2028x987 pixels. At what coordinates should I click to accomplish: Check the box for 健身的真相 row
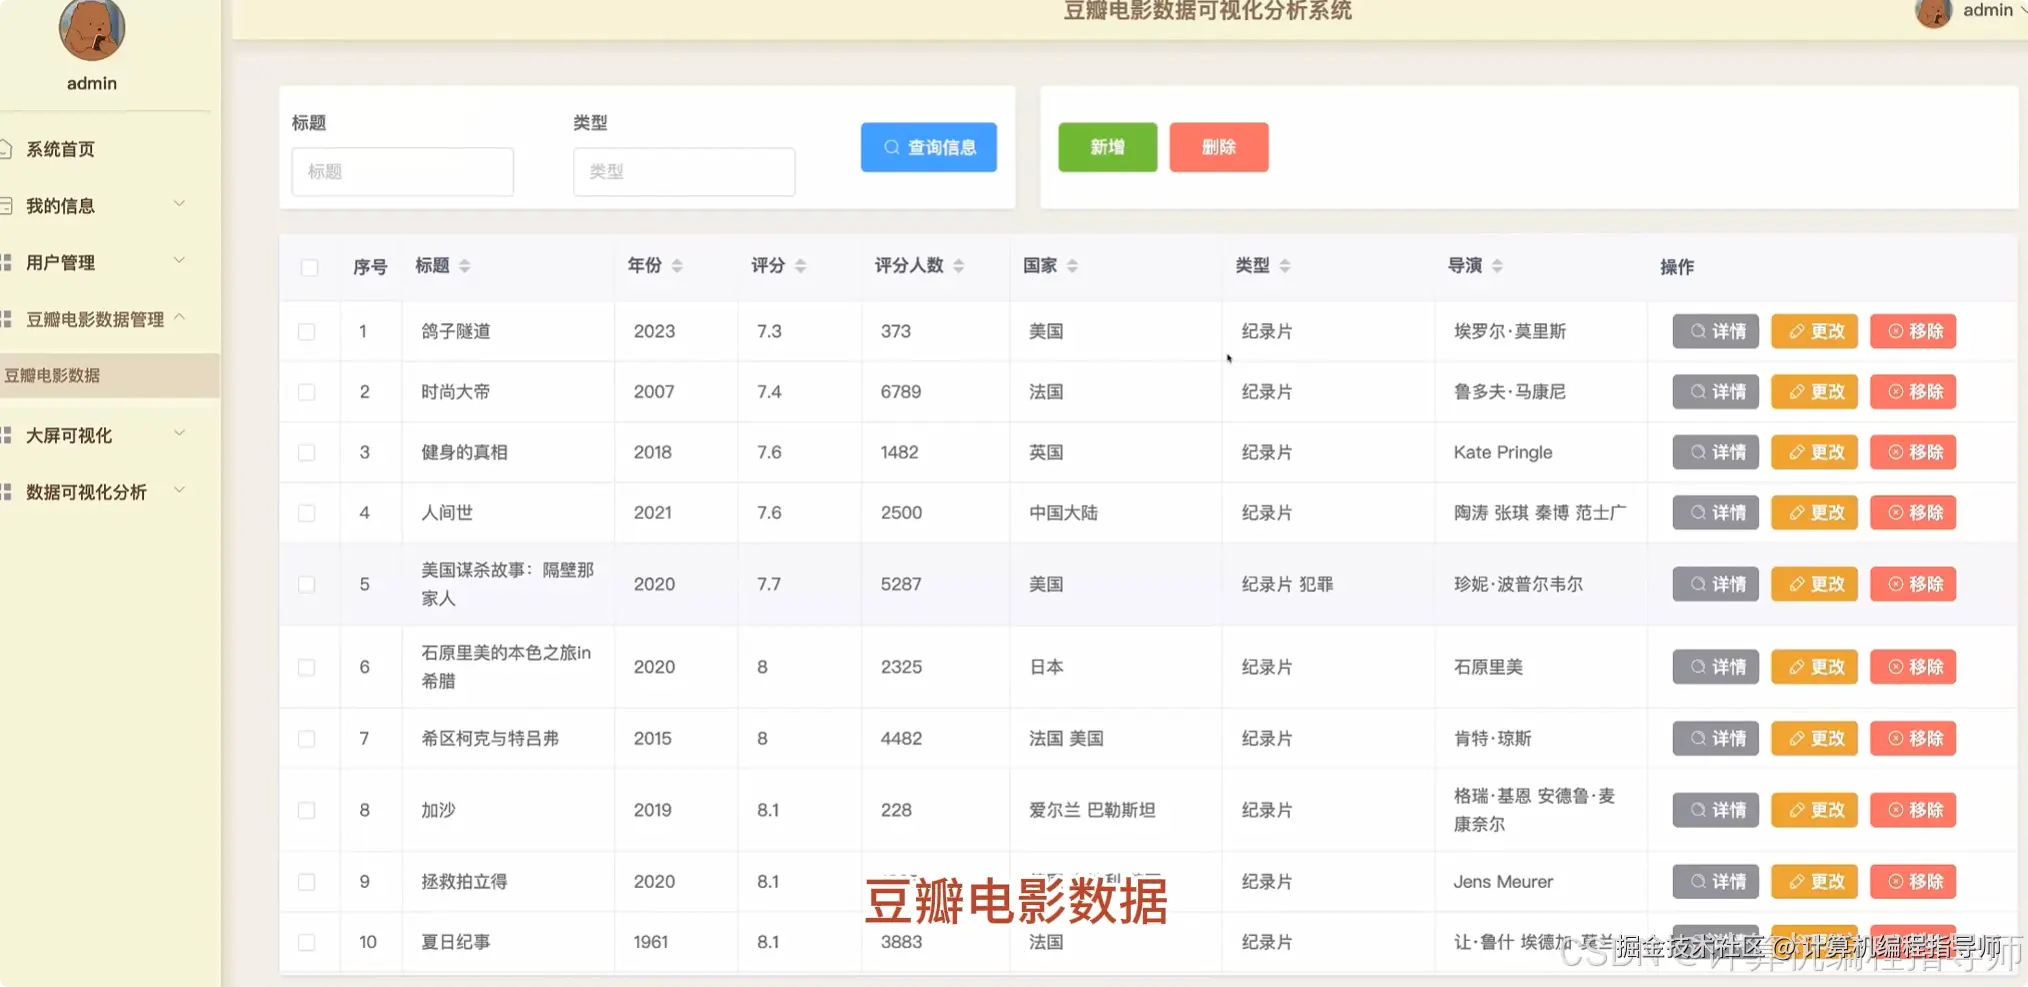pyautogui.click(x=307, y=453)
